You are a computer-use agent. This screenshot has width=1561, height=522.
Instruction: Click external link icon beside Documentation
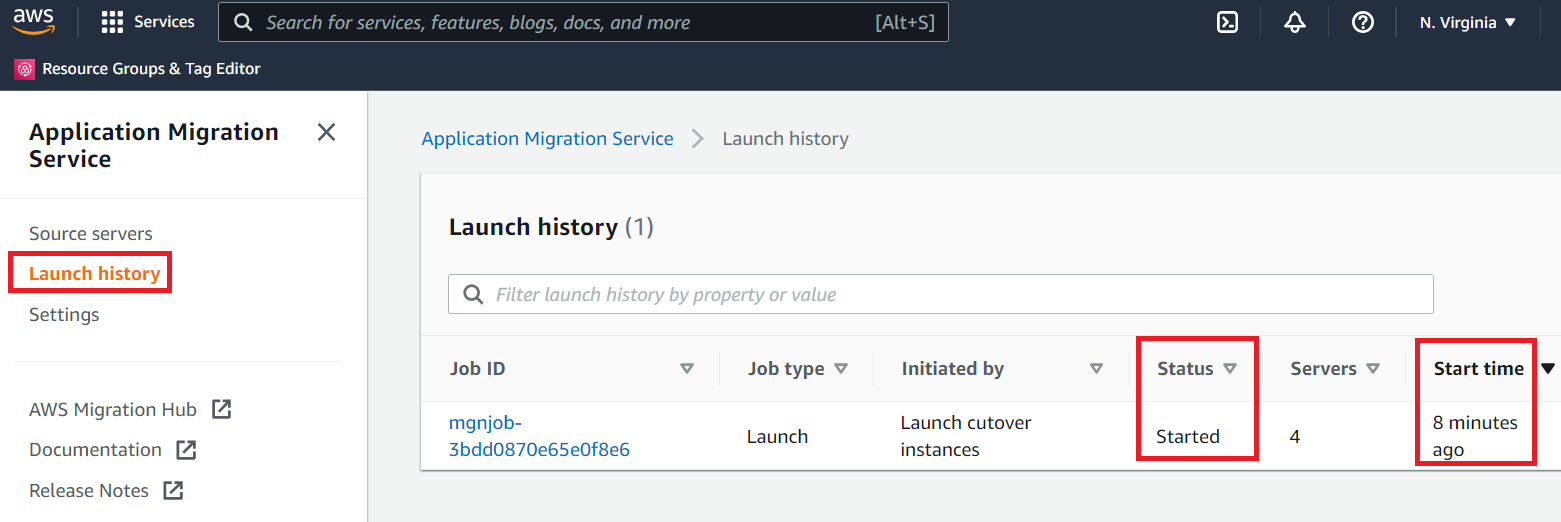186,450
